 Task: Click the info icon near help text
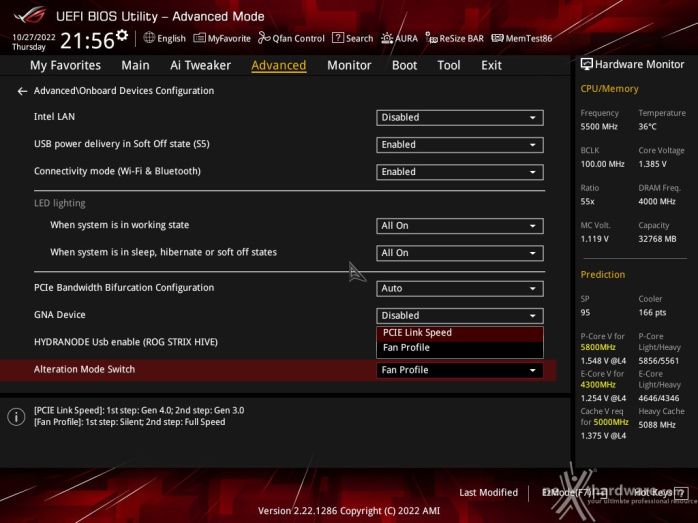pyautogui.click(x=16, y=417)
